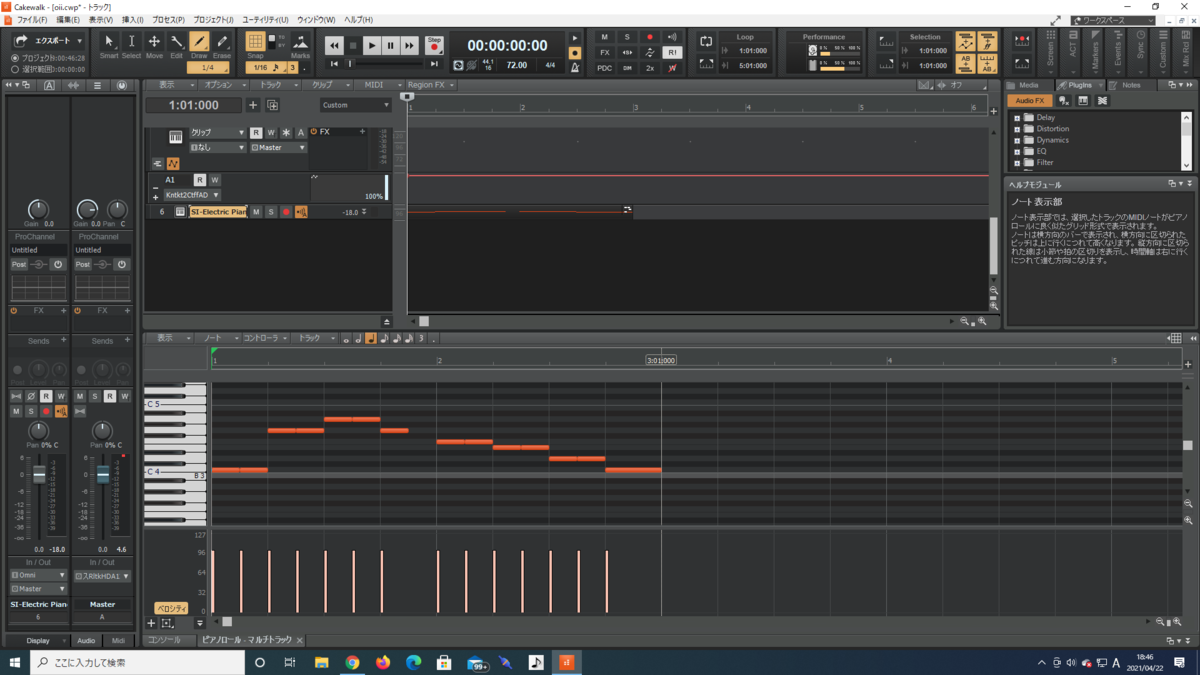Click the 1:01:000 track view time field
Viewport: 1200px width, 675px height.
click(194, 105)
